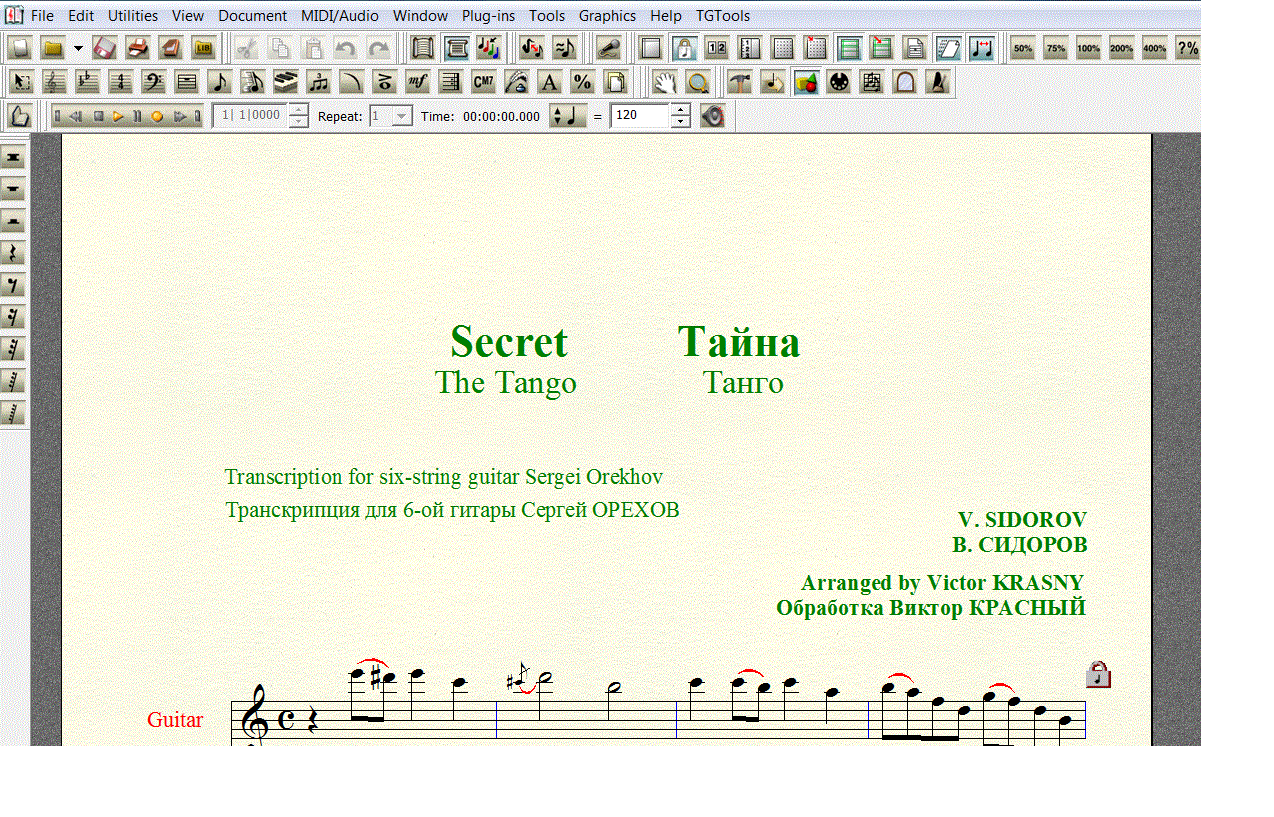Set zoom to 200%
The height and width of the screenshot is (817, 1274).
coord(1121,47)
